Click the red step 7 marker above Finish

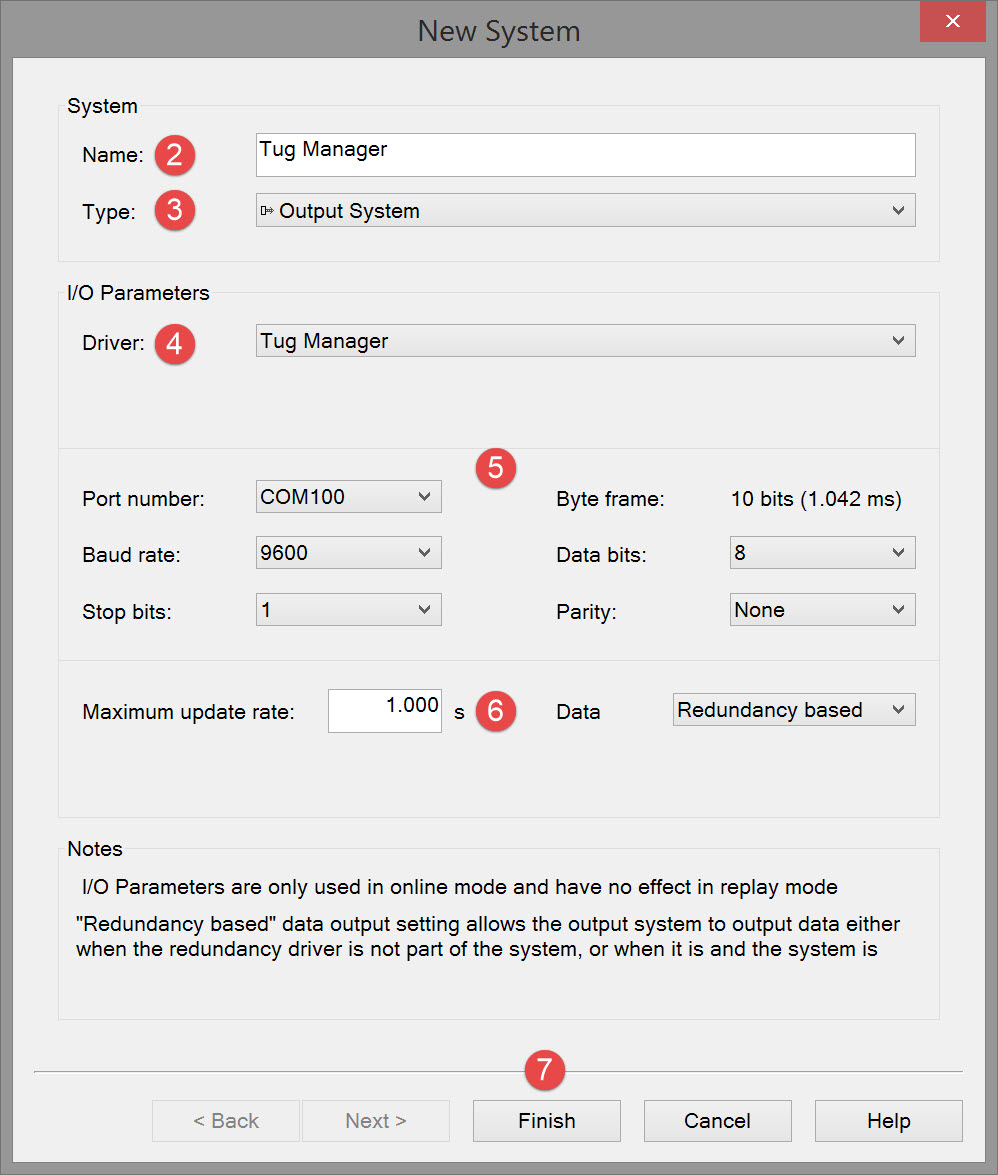pos(545,1069)
